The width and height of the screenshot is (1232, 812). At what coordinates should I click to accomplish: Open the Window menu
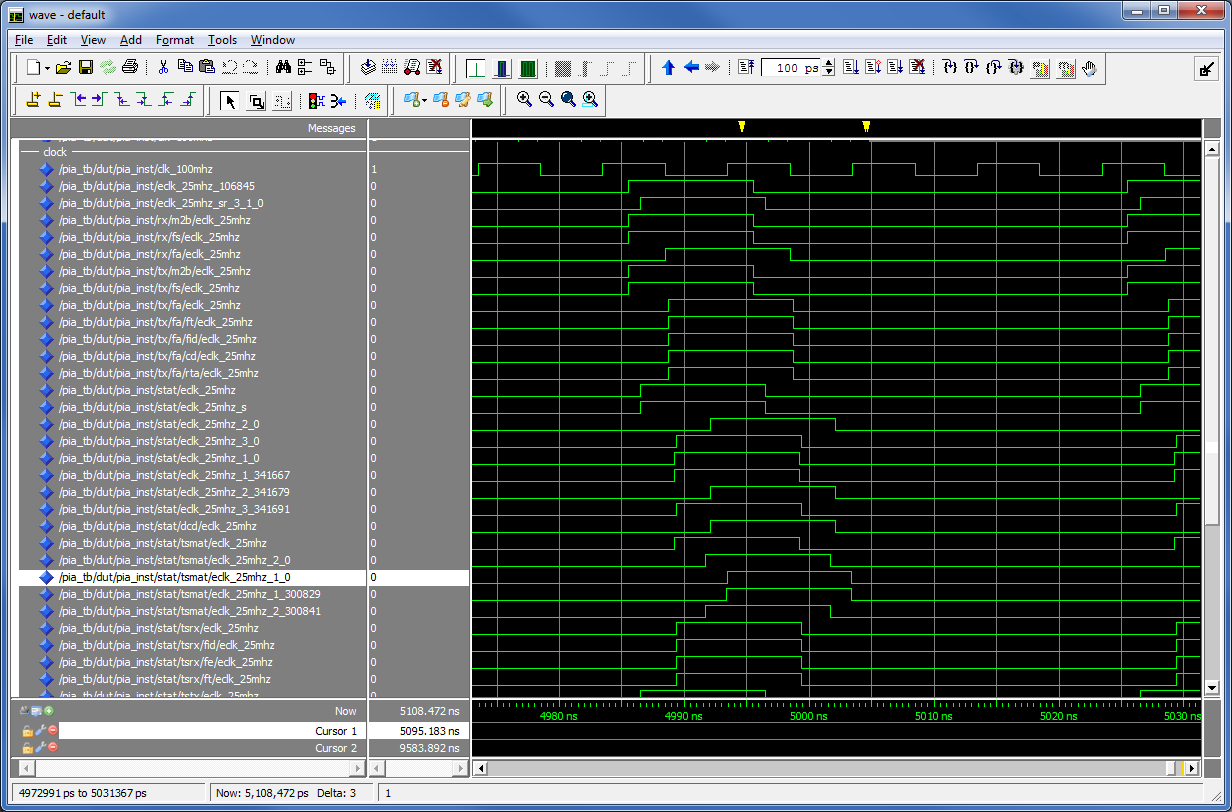click(x=272, y=40)
